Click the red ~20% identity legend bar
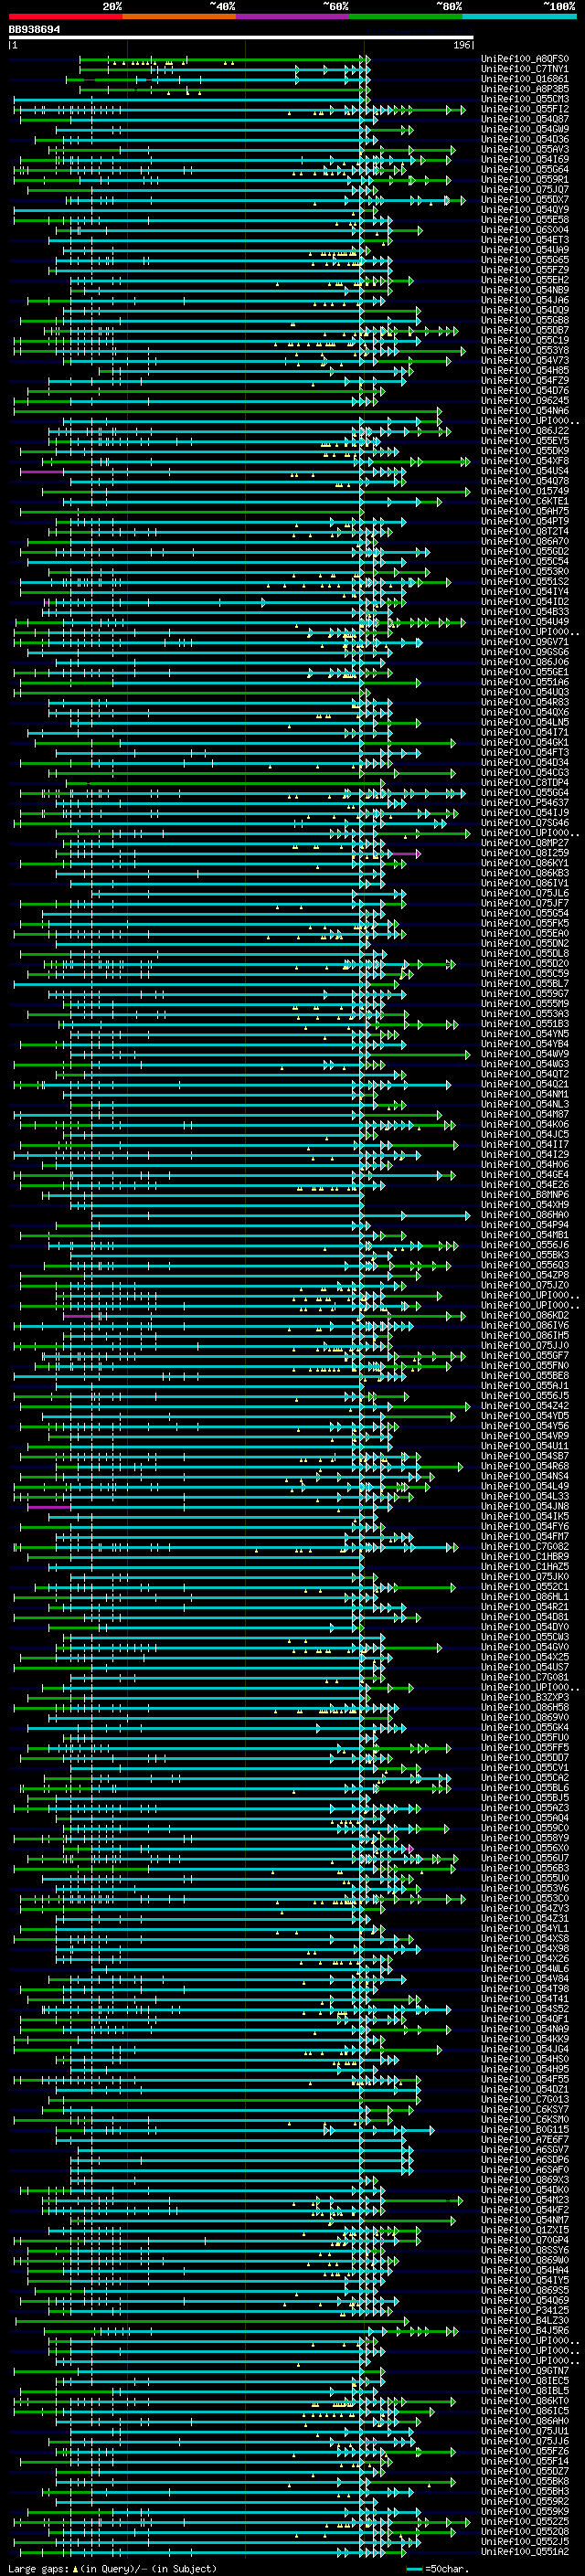This screenshot has height=2576, width=585. coord(65,17)
